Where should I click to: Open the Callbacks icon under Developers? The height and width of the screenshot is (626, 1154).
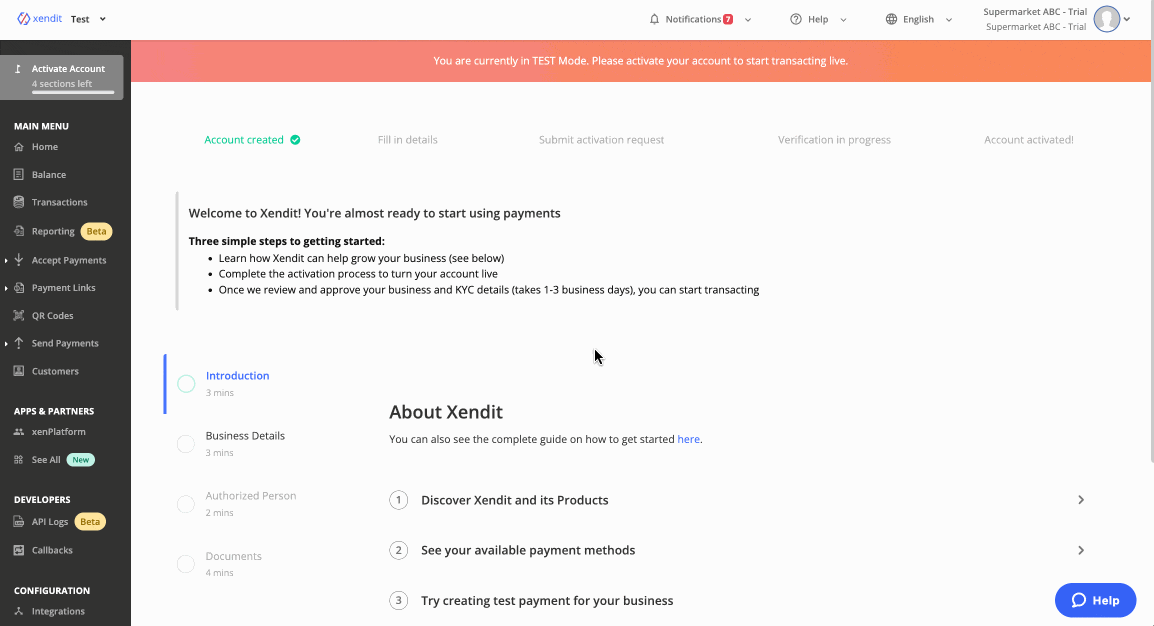click(x=19, y=550)
